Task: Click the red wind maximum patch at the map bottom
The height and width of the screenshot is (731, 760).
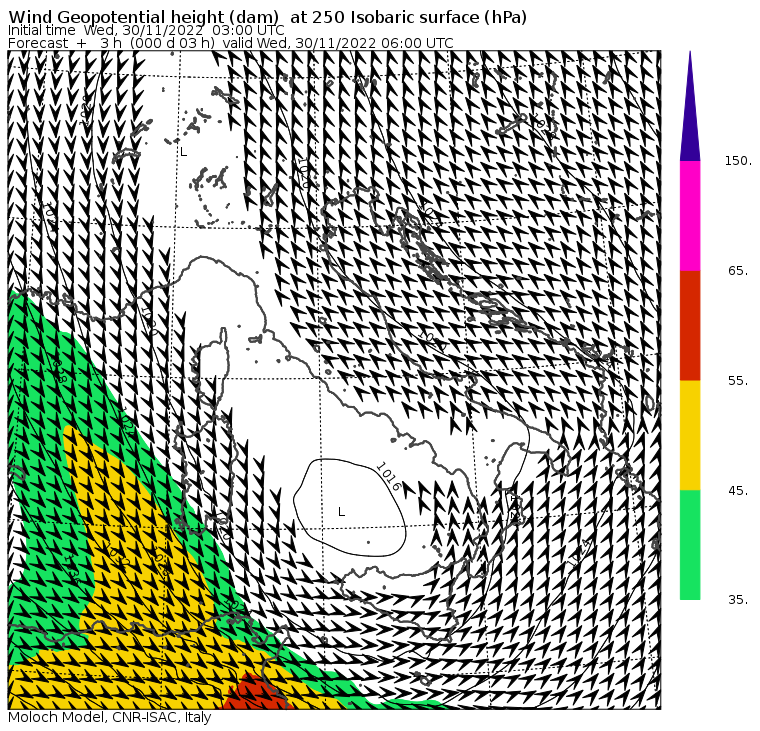Action: [x=254, y=693]
